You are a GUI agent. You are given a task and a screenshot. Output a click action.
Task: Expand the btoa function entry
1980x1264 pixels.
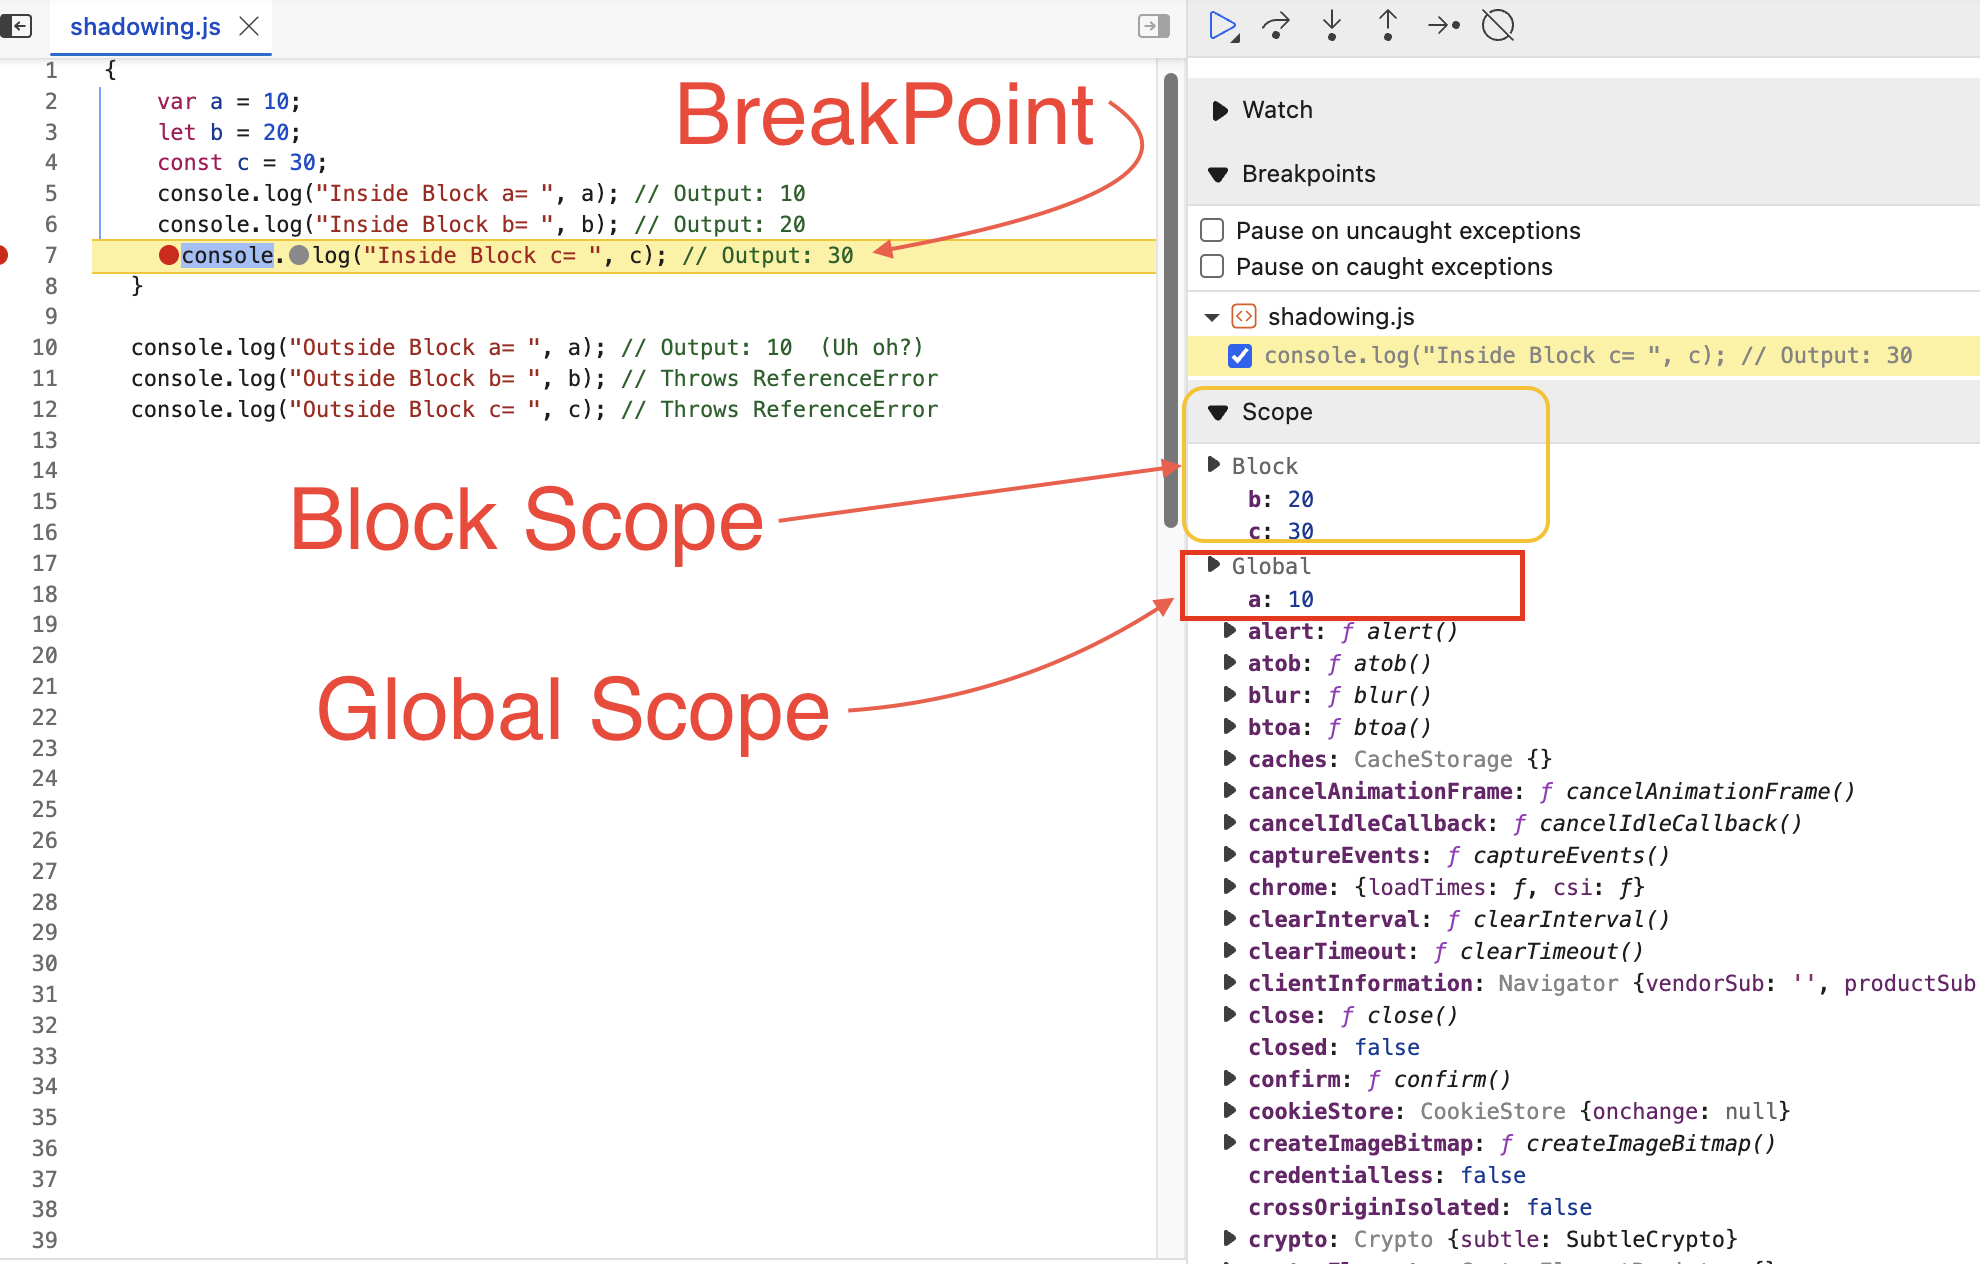pyautogui.click(x=1229, y=726)
